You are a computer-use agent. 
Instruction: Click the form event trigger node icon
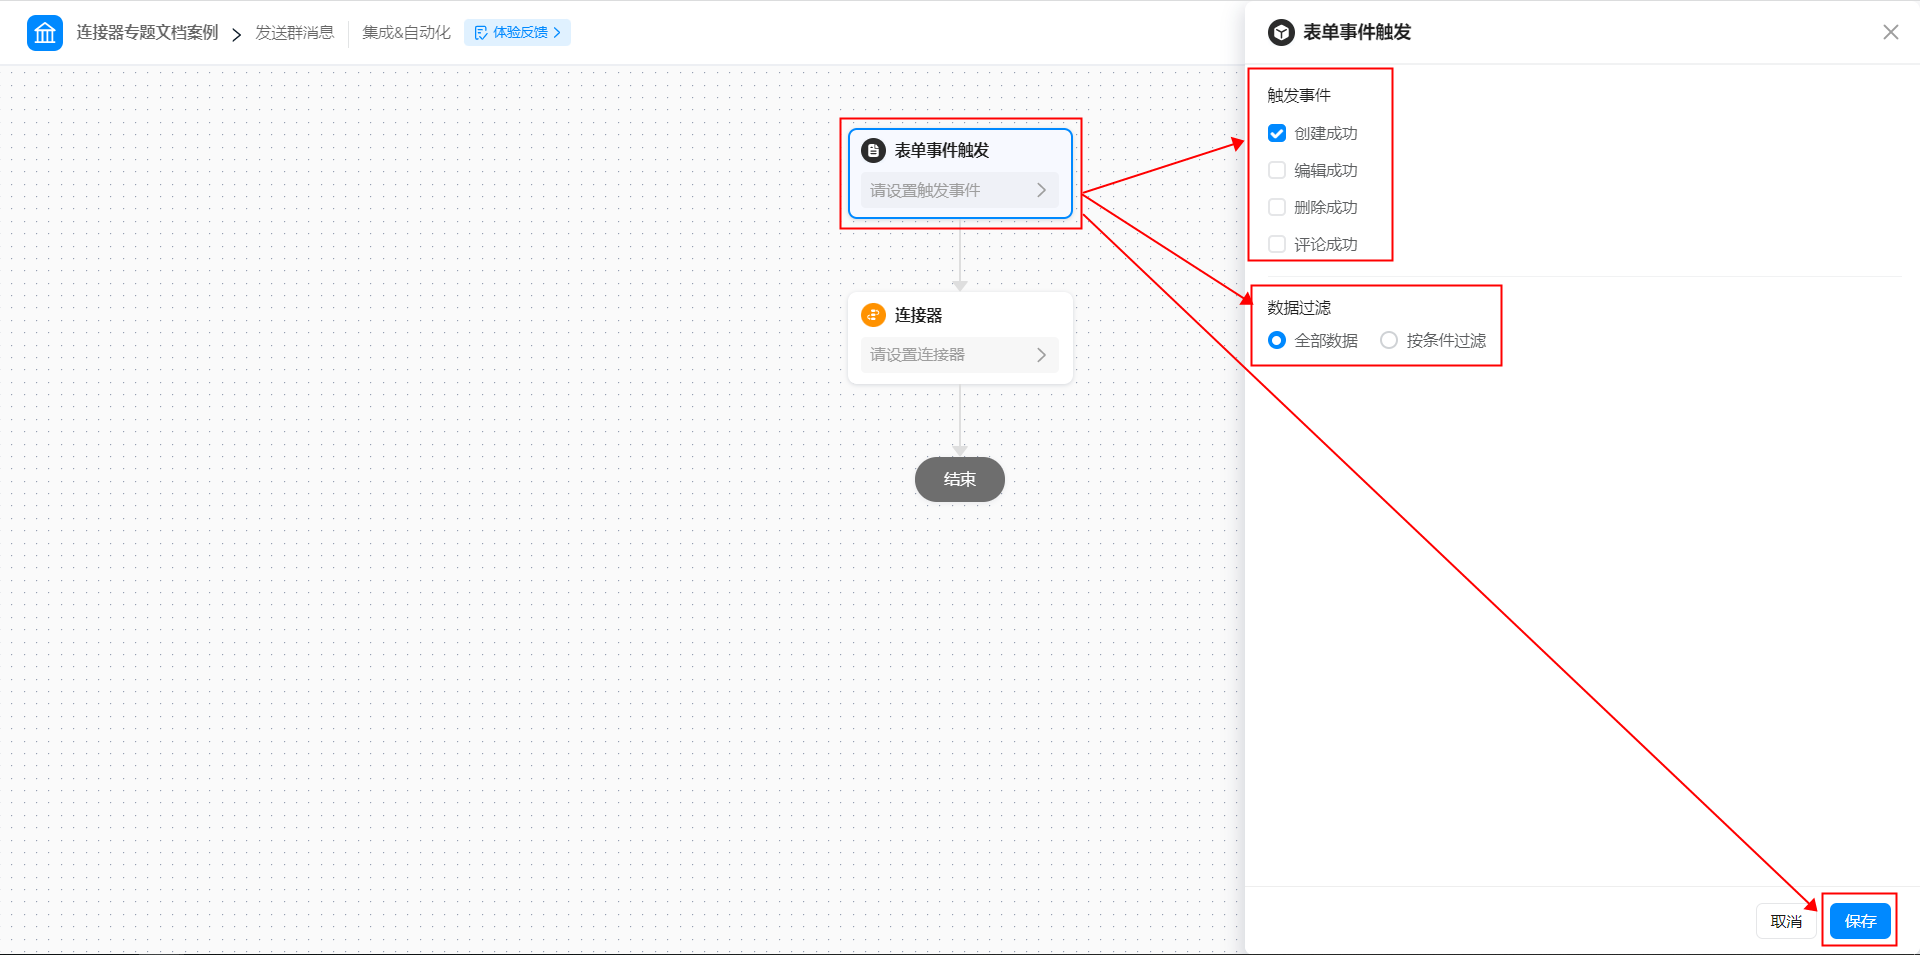873,151
